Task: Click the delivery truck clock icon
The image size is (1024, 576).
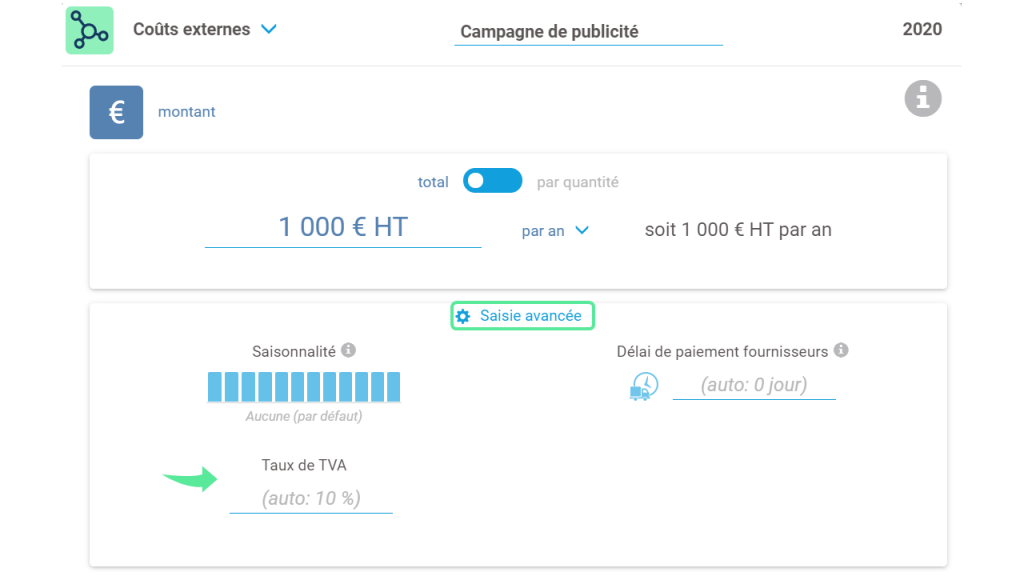Action: click(644, 386)
